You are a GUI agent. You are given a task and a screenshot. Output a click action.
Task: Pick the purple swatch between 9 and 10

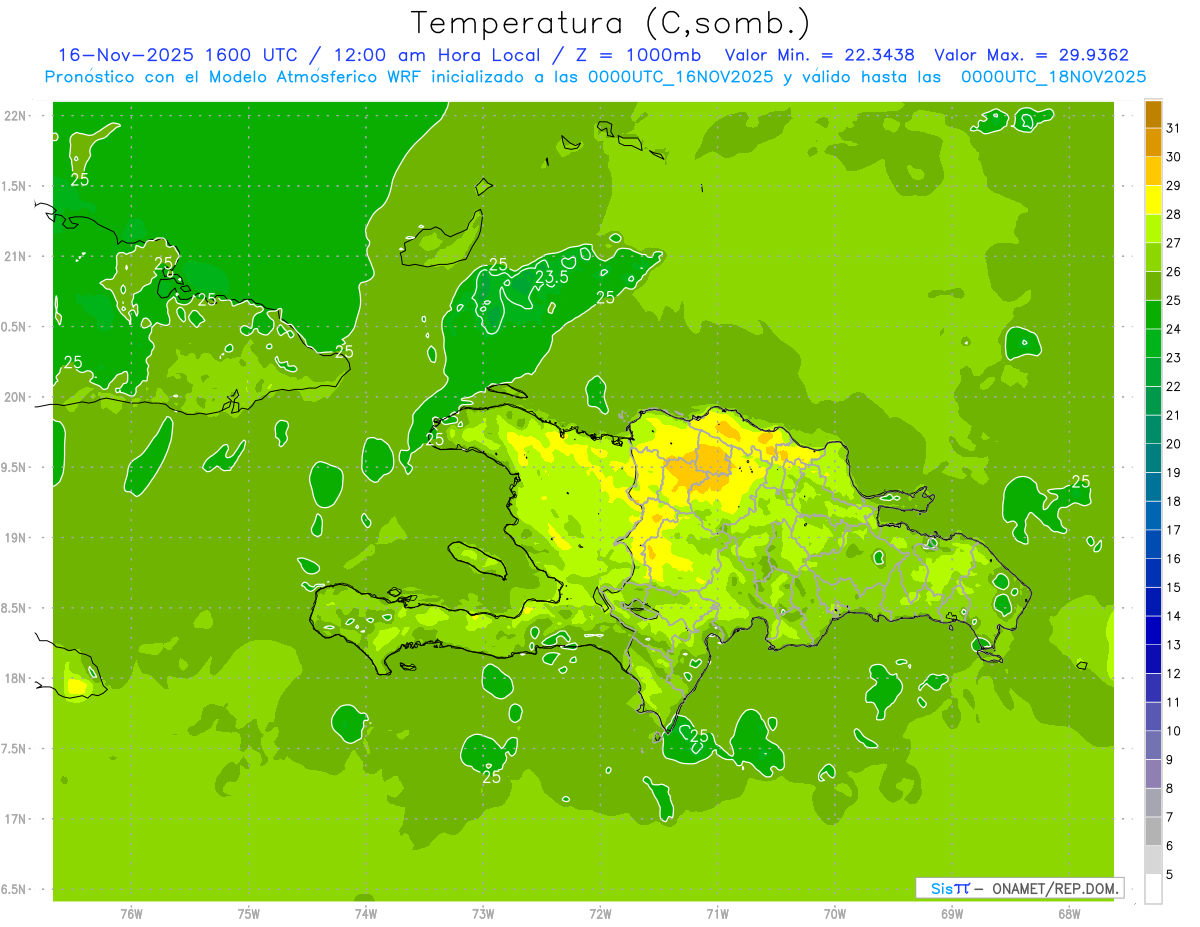coord(1153,745)
